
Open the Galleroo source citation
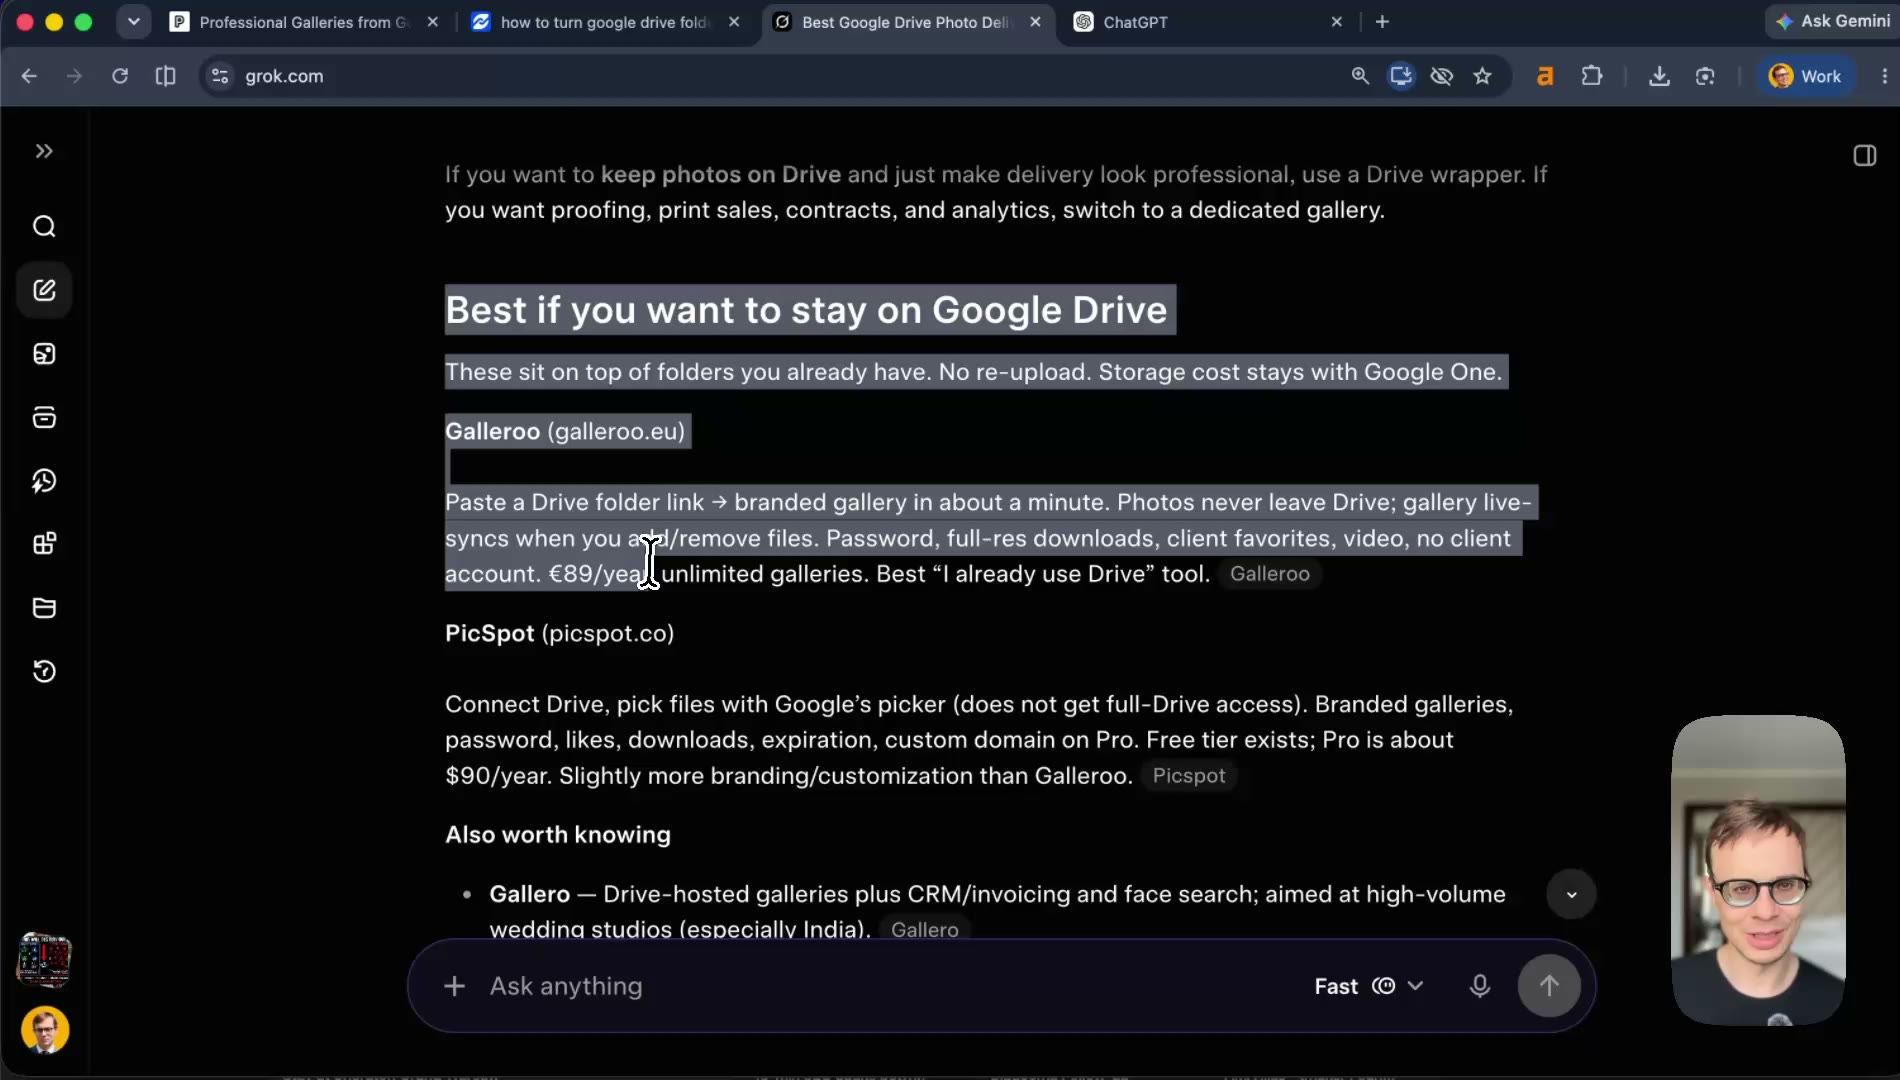click(1269, 574)
